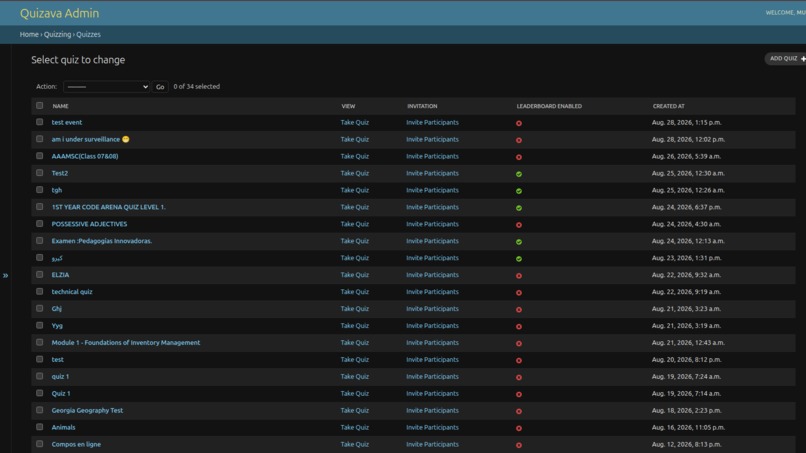Select the ELZIA quiz checkbox
The image size is (806, 453).
point(40,275)
